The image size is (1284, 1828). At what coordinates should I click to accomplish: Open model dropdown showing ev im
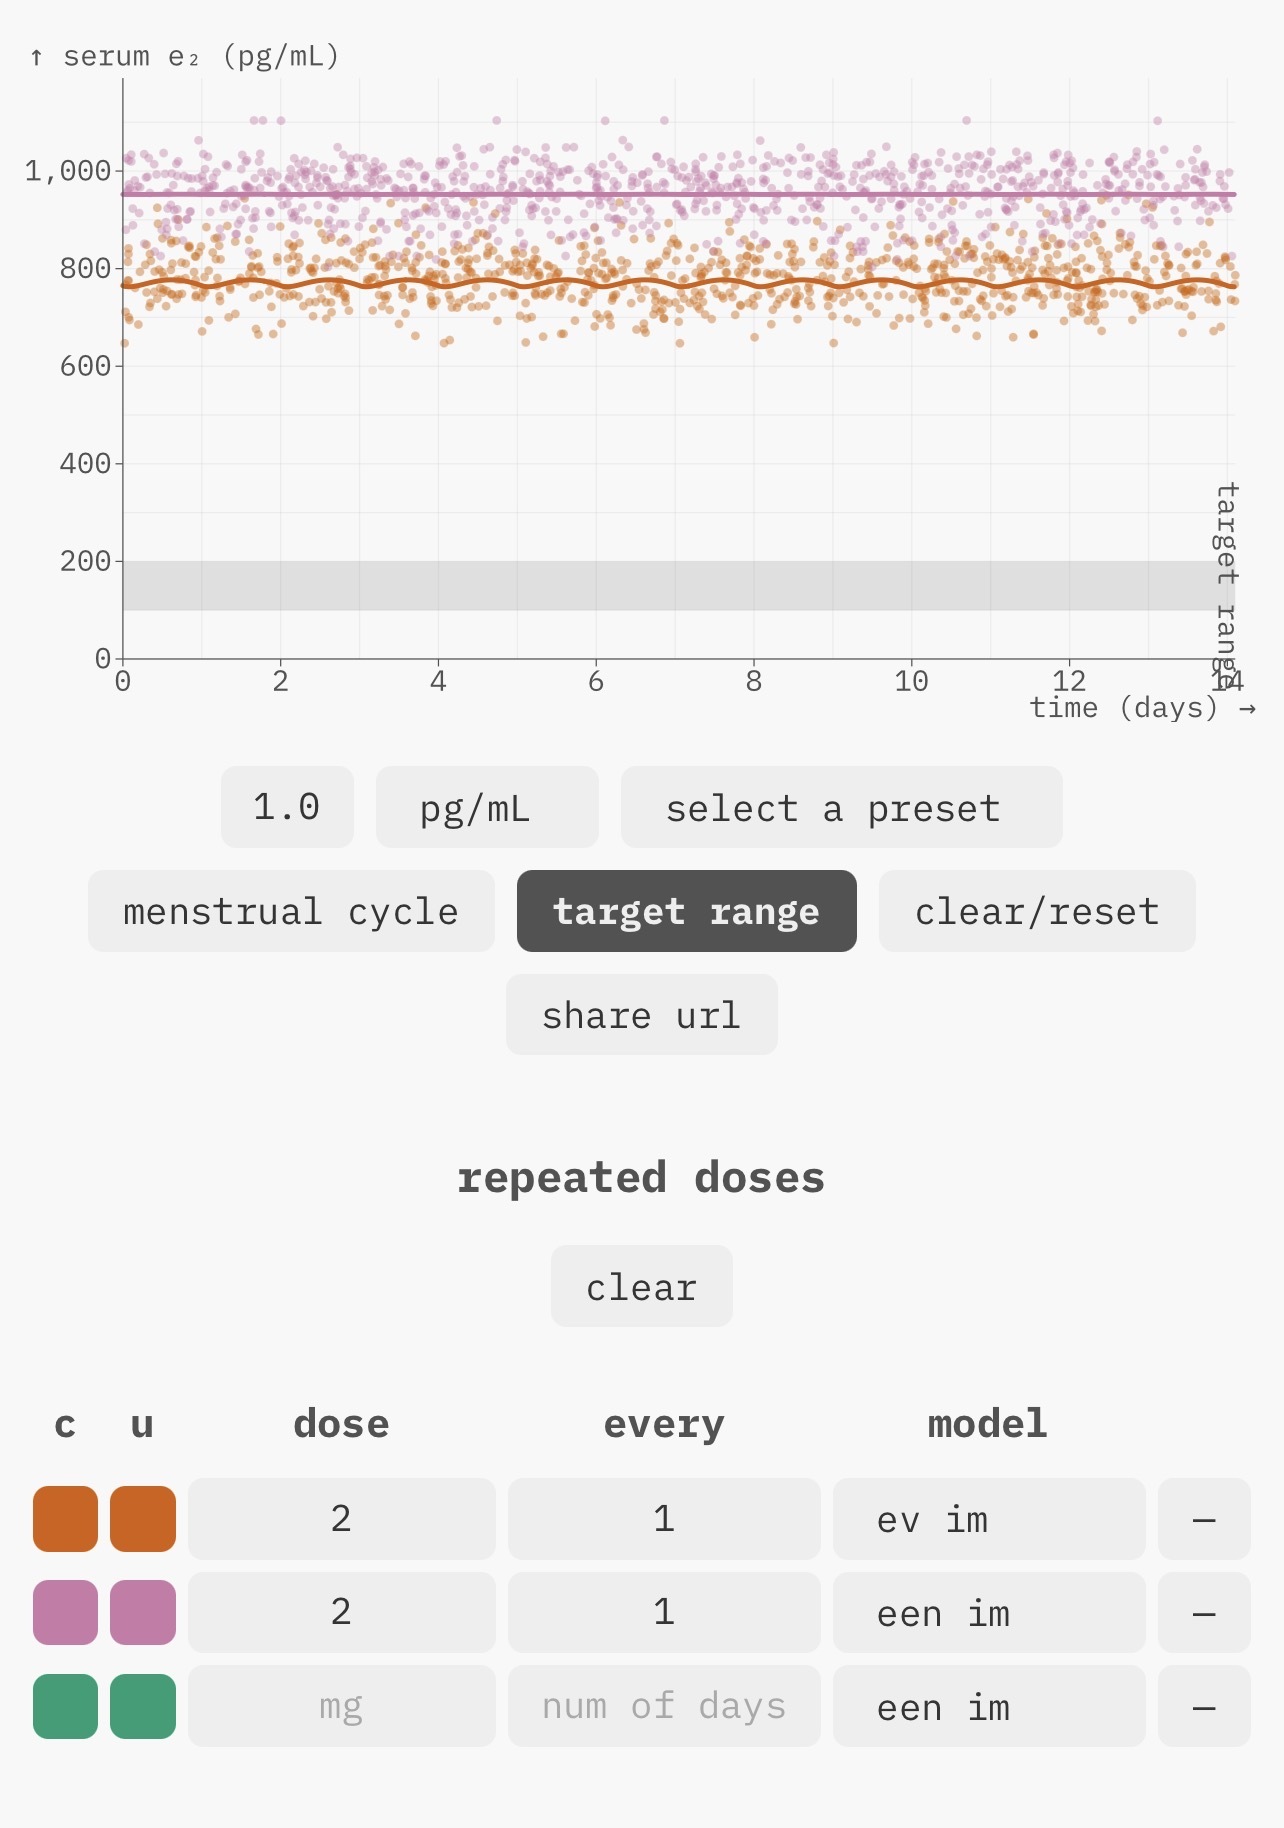coord(988,1519)
